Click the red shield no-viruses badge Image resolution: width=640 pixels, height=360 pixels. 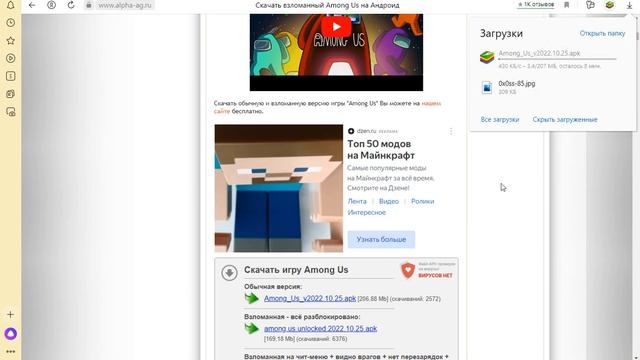click(x=408, y=270)
